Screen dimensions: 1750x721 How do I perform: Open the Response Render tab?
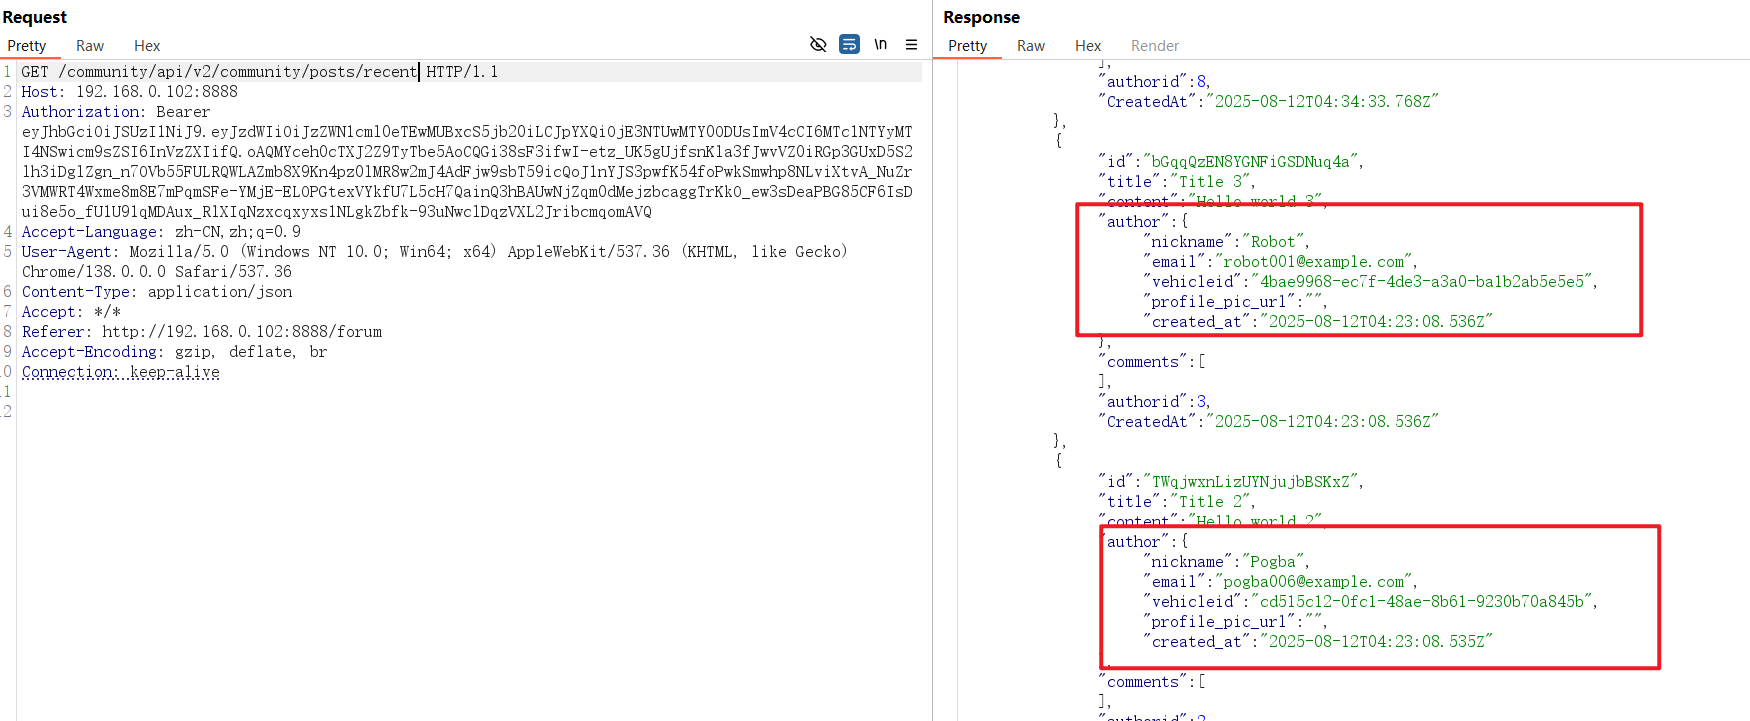(x=1155, y=46)
